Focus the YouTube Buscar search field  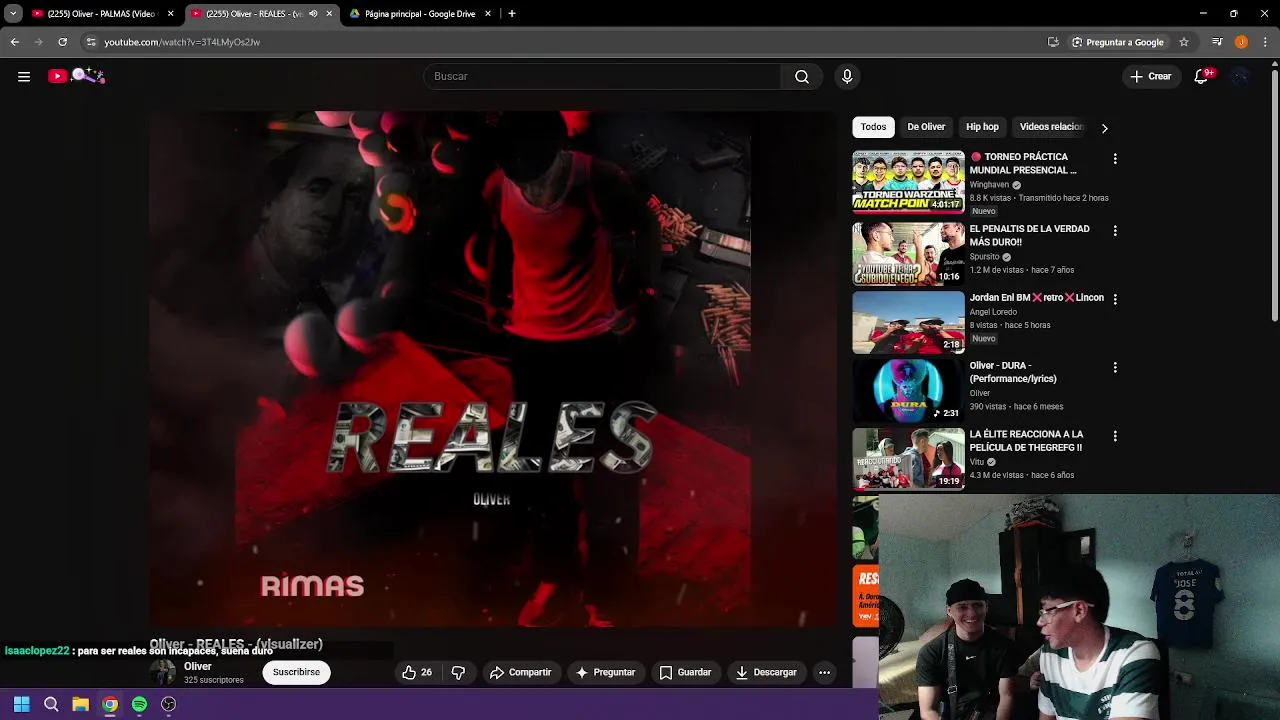(x=602, y=76)
